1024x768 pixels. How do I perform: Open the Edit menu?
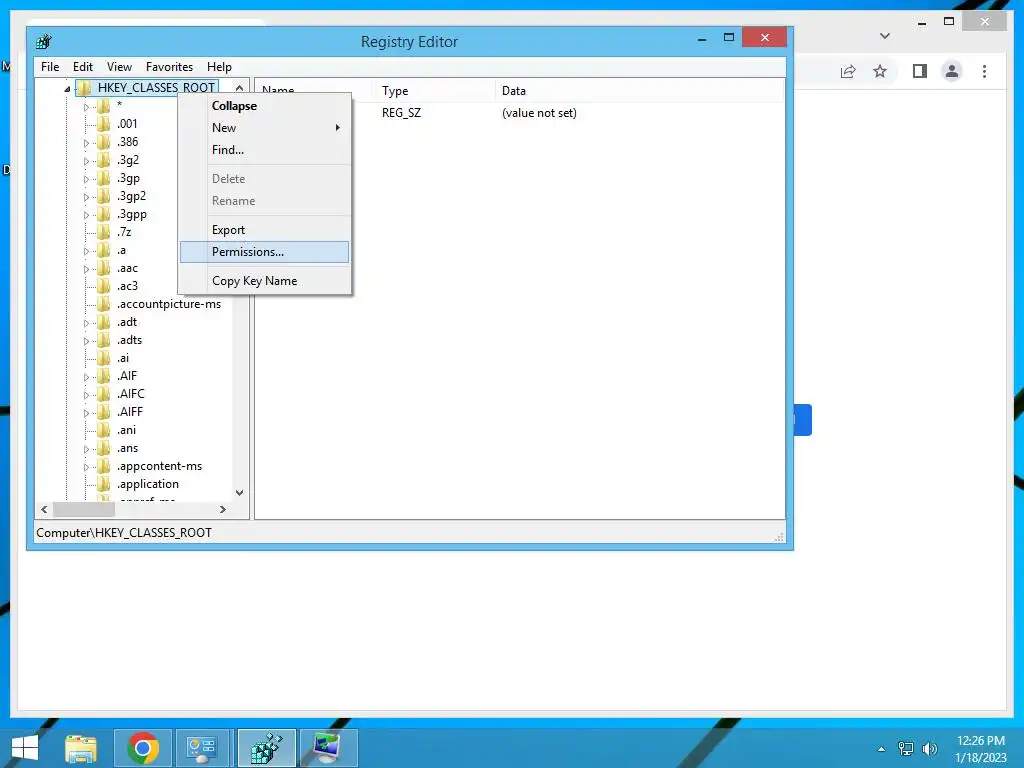(x=83, y=67)
